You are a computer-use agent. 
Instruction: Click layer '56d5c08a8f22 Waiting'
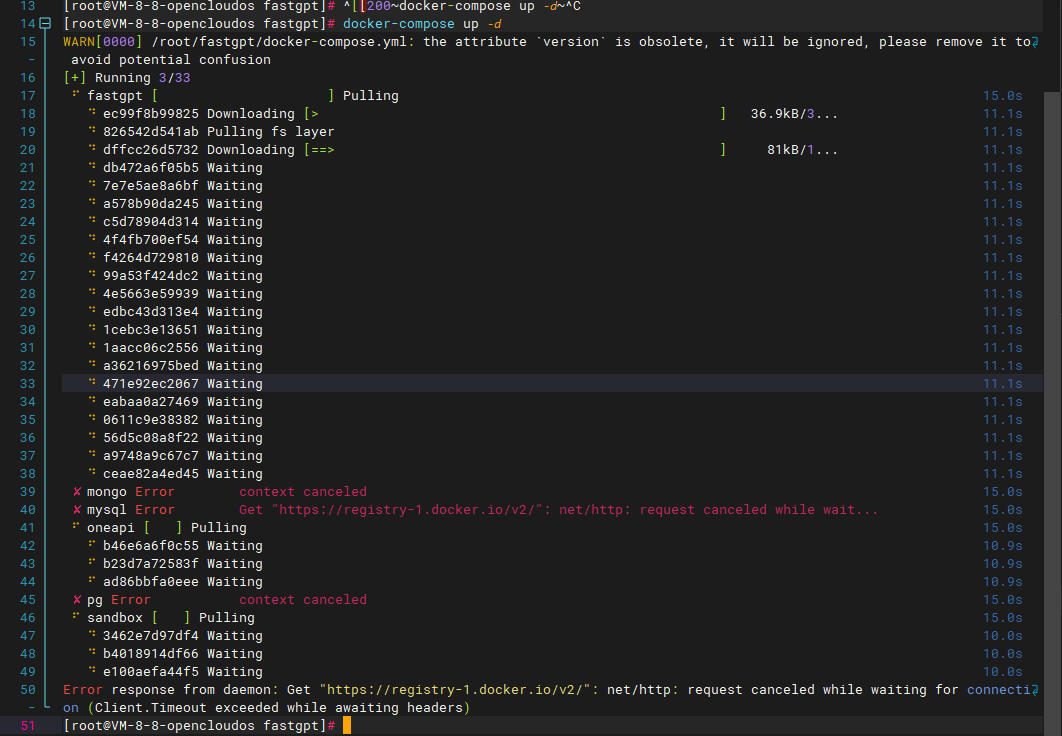click(182, 437)
